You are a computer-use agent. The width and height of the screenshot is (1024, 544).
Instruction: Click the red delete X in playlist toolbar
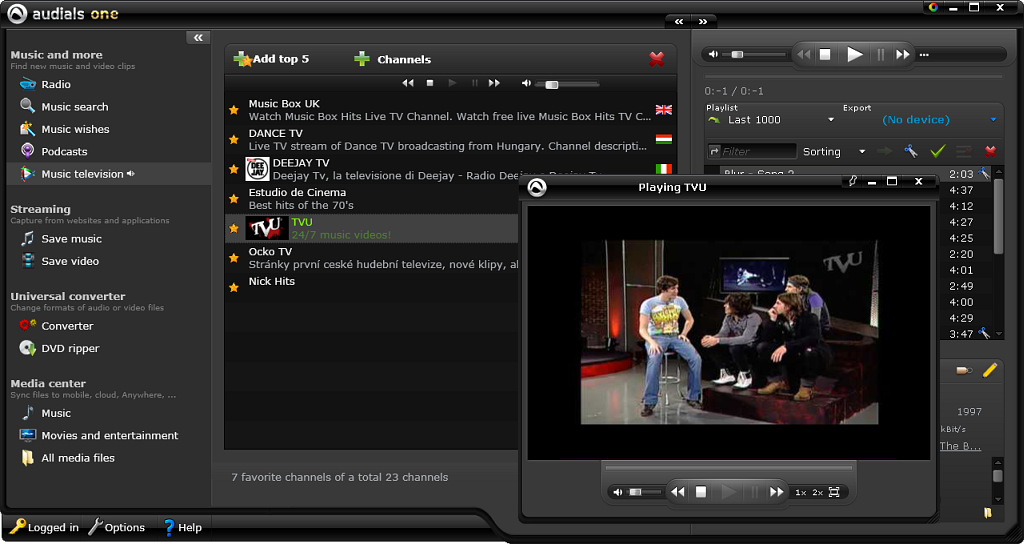click(990, 152)
